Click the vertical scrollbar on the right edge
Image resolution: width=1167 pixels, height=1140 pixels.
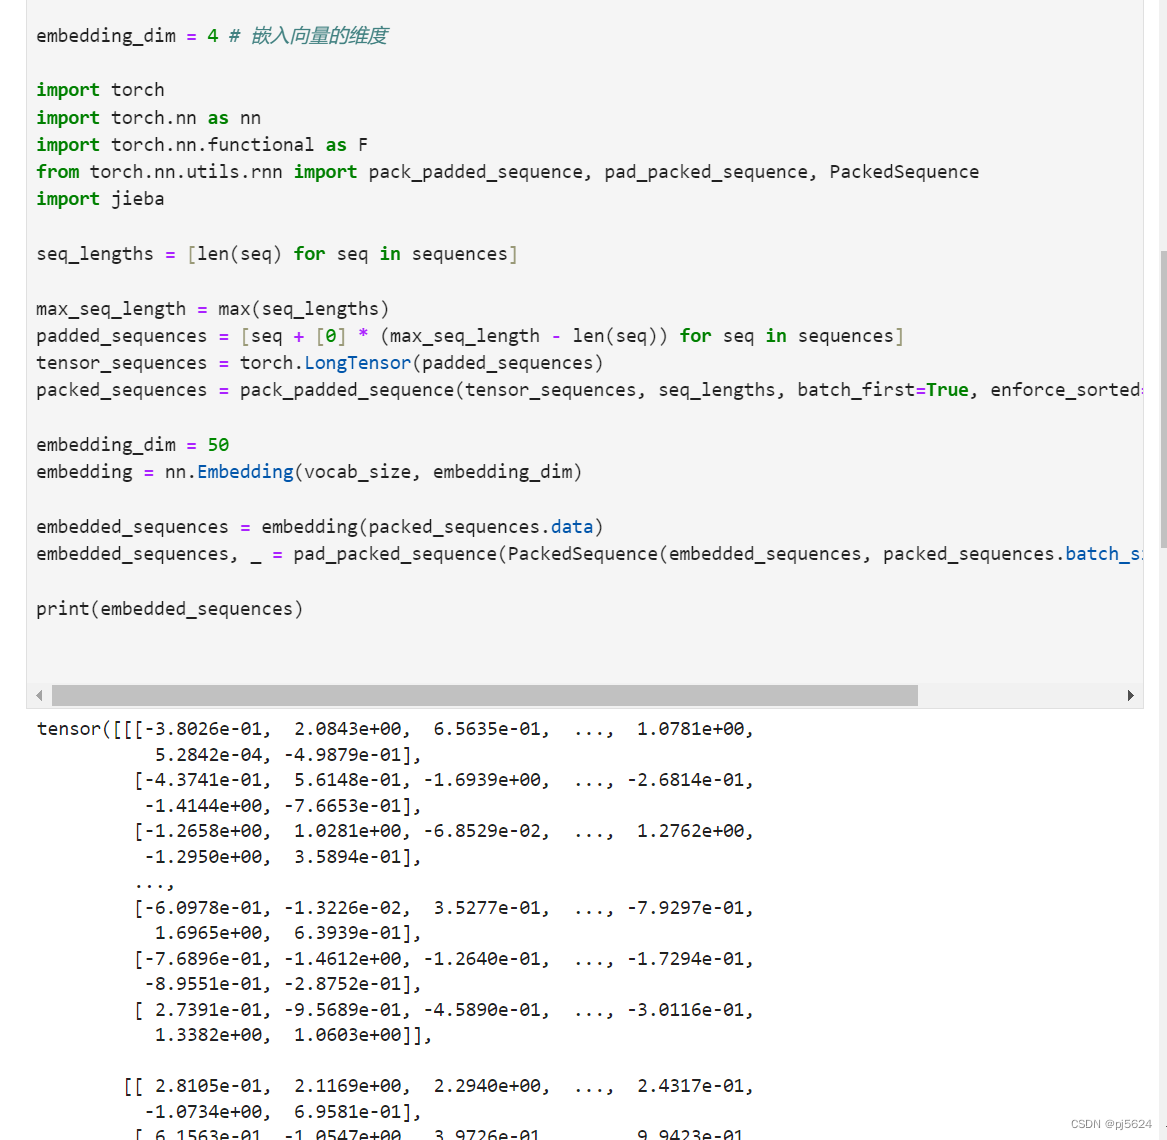click(1161, 400)
